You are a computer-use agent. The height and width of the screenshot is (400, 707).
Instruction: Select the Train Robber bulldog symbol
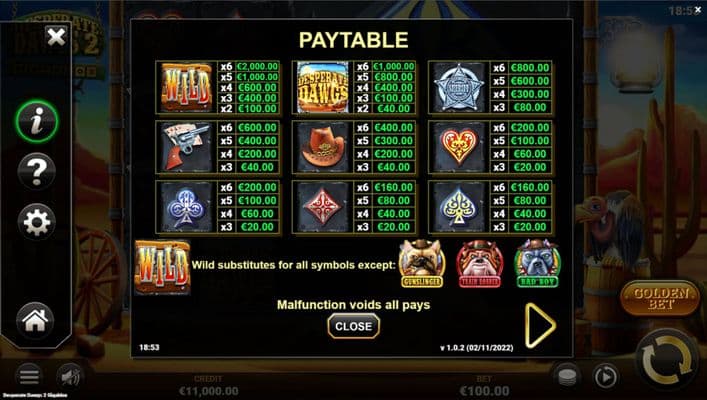pos(480,264)
